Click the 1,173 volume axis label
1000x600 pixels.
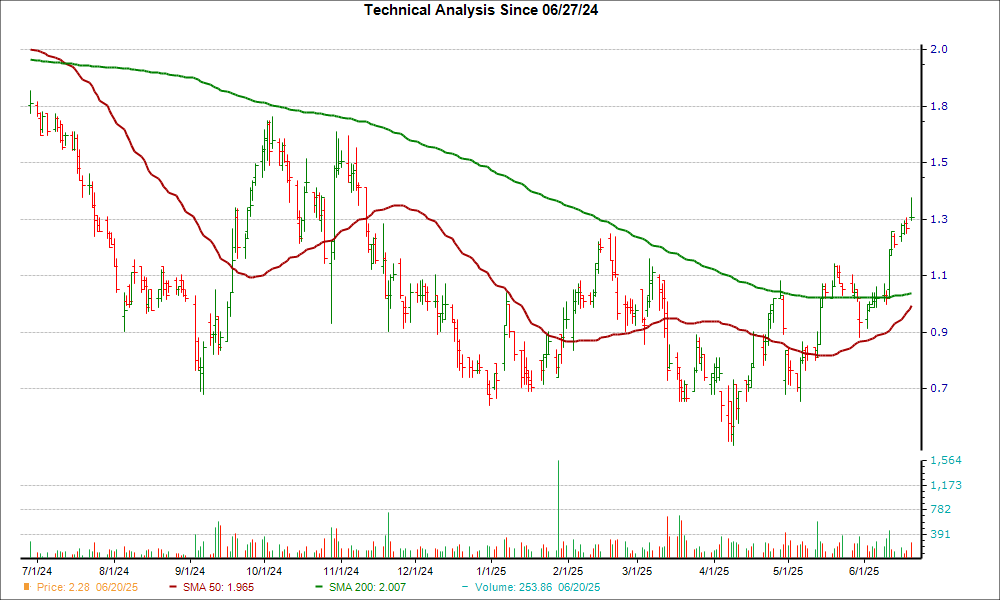[x=946, y=485]
